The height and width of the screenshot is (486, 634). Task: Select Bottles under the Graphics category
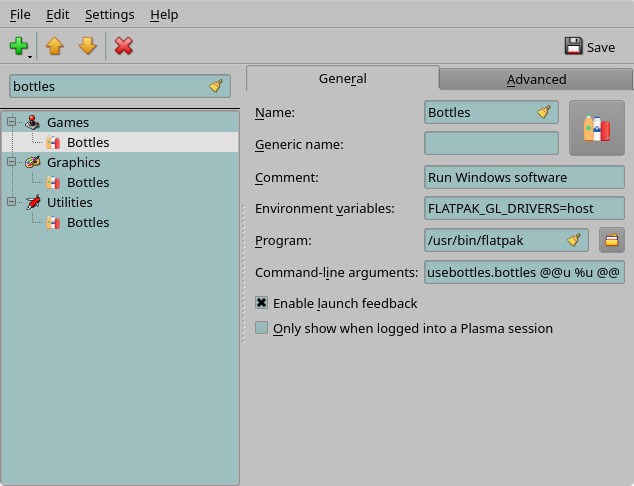click(x=88, y=182)
